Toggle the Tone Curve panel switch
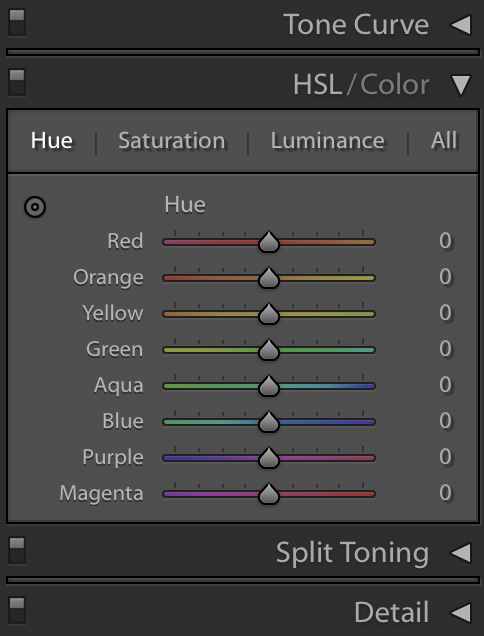The image size is (484, 636). pos(17,23)
